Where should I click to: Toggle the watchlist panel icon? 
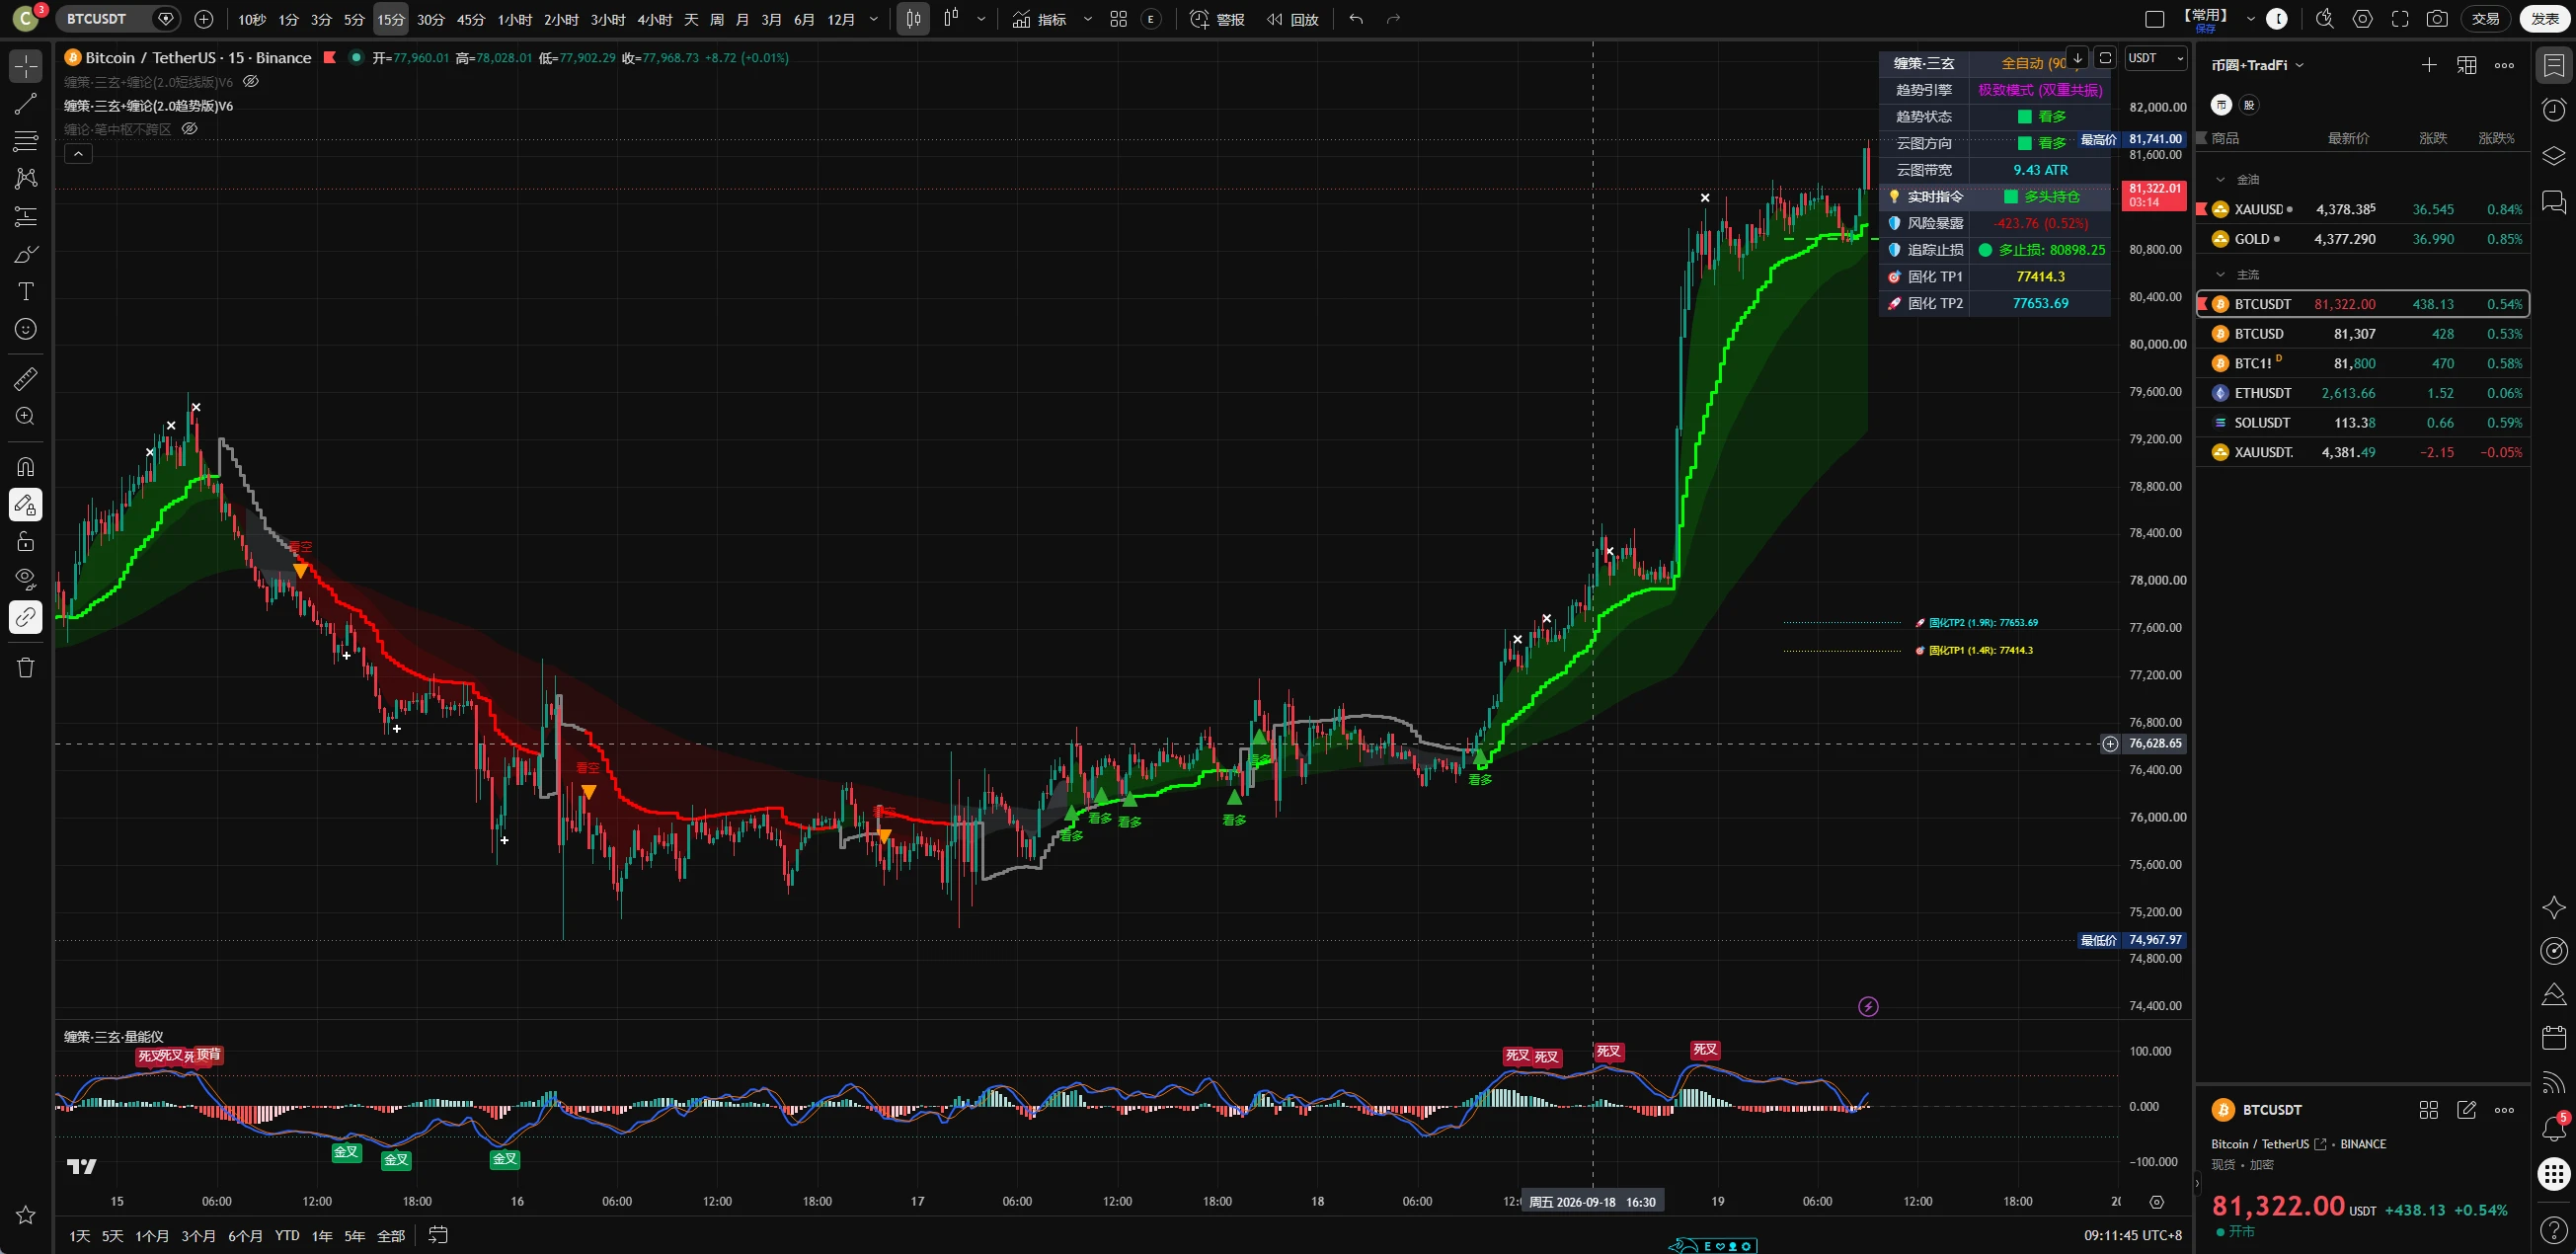(2554, 66)
